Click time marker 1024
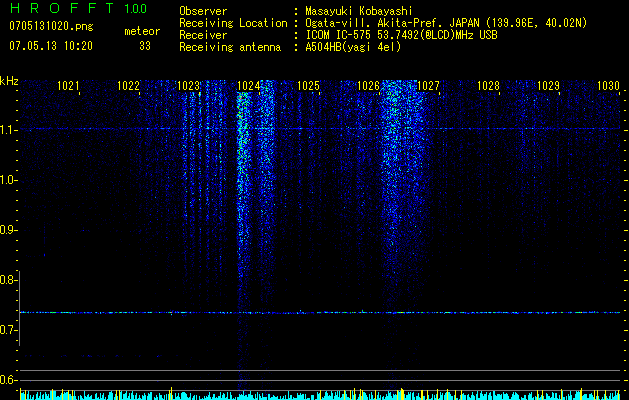This screenshot has height=400, width=629. [248, 86]
